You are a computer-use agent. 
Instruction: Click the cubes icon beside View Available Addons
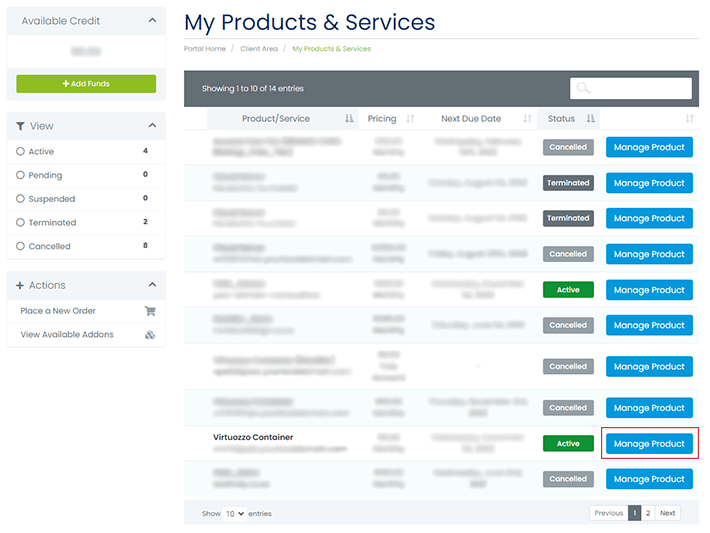[x=150, y=335]
